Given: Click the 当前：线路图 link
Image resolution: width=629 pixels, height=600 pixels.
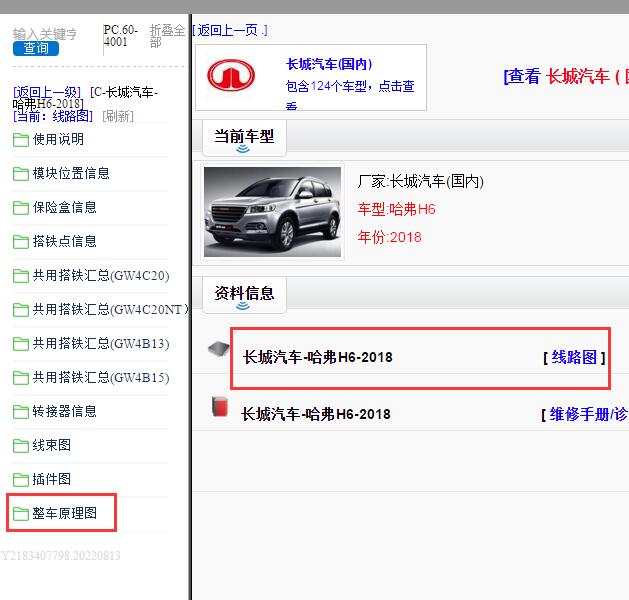Looking at the screenshot, I should tap(53, 116).
